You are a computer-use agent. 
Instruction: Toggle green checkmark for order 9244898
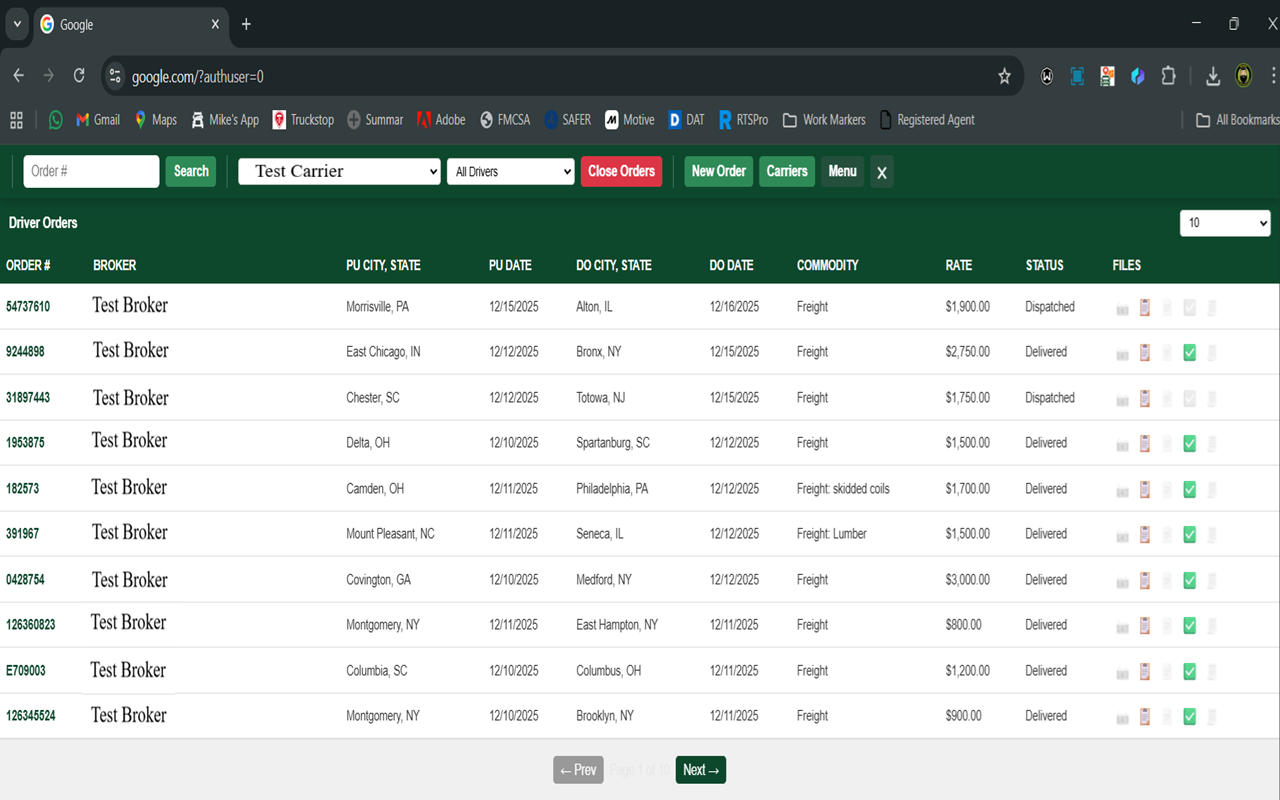(1189, 352)
